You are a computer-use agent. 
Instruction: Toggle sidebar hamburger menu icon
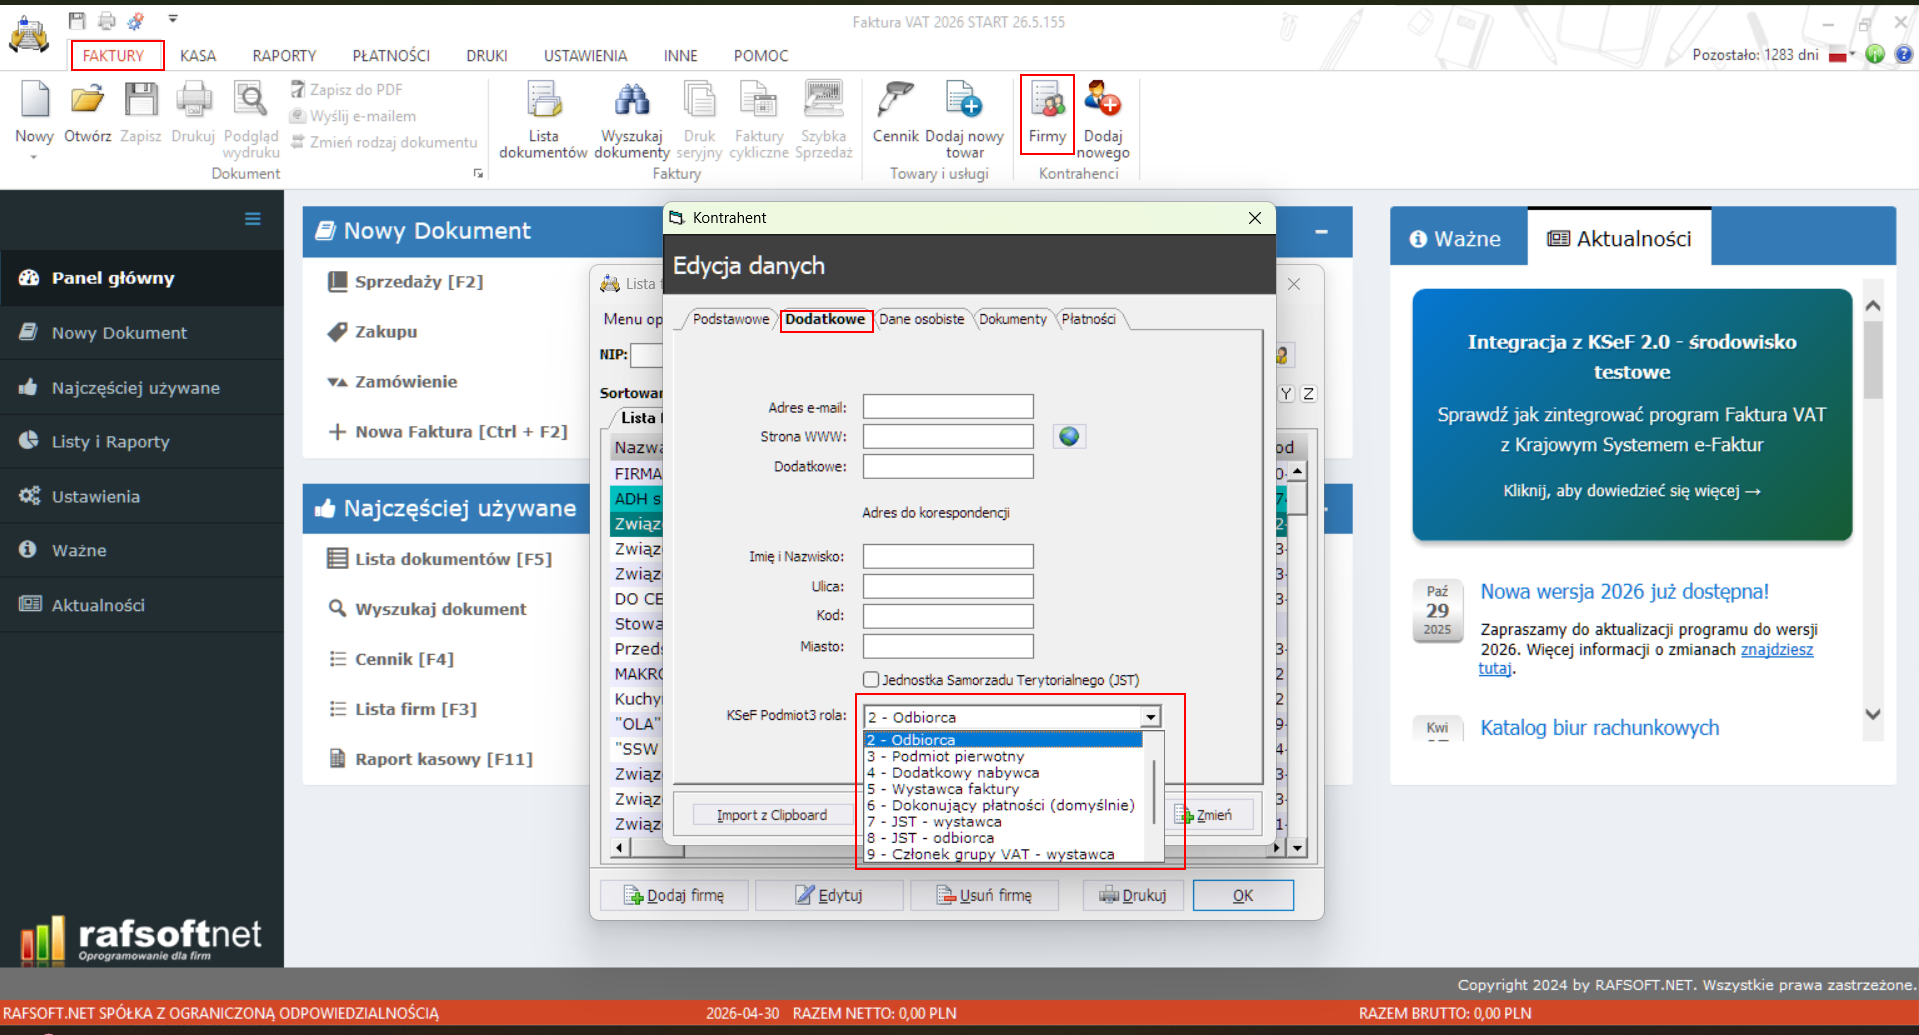(253, 219)
